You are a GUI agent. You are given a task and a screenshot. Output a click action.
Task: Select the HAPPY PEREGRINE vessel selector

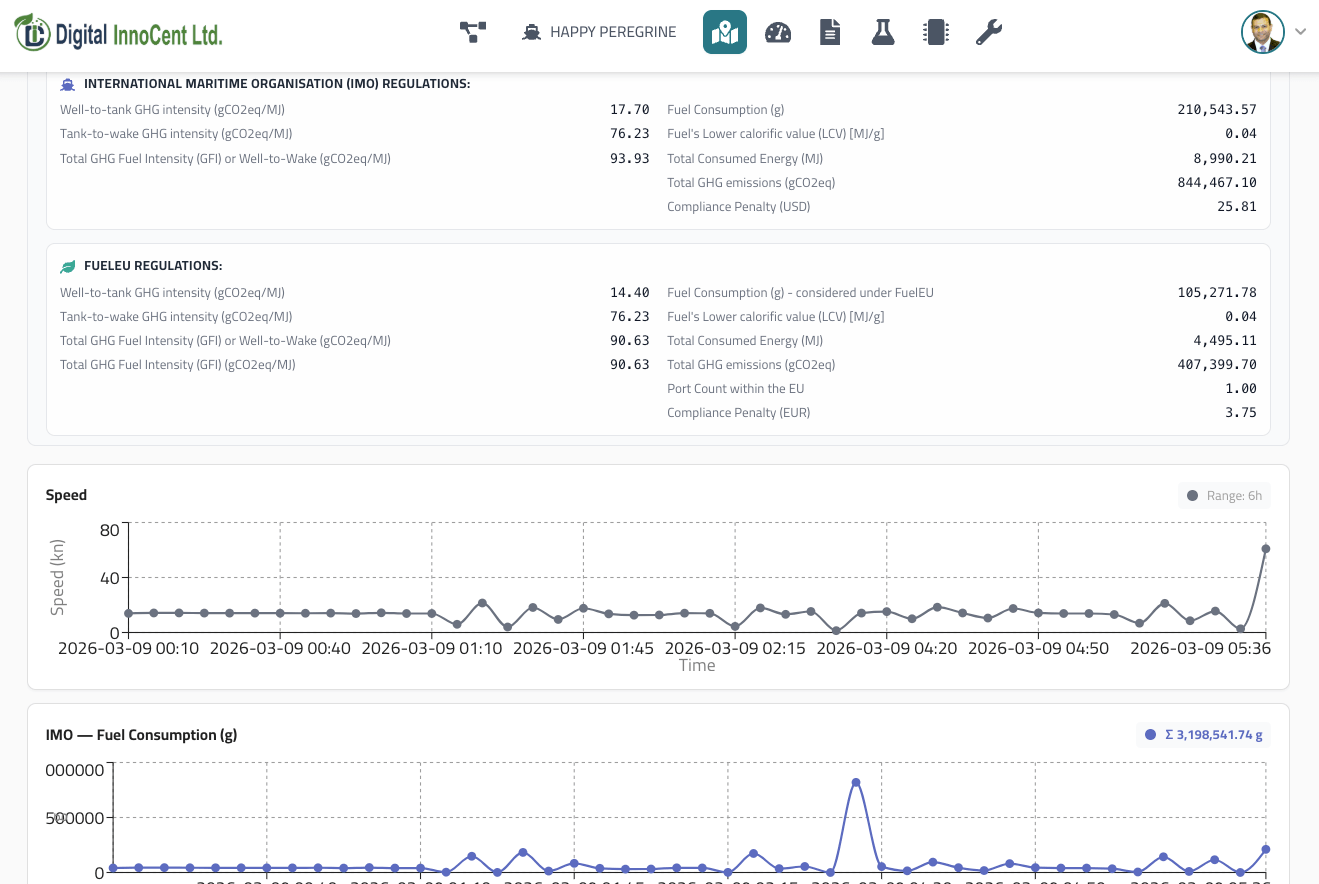coord(599,32)
